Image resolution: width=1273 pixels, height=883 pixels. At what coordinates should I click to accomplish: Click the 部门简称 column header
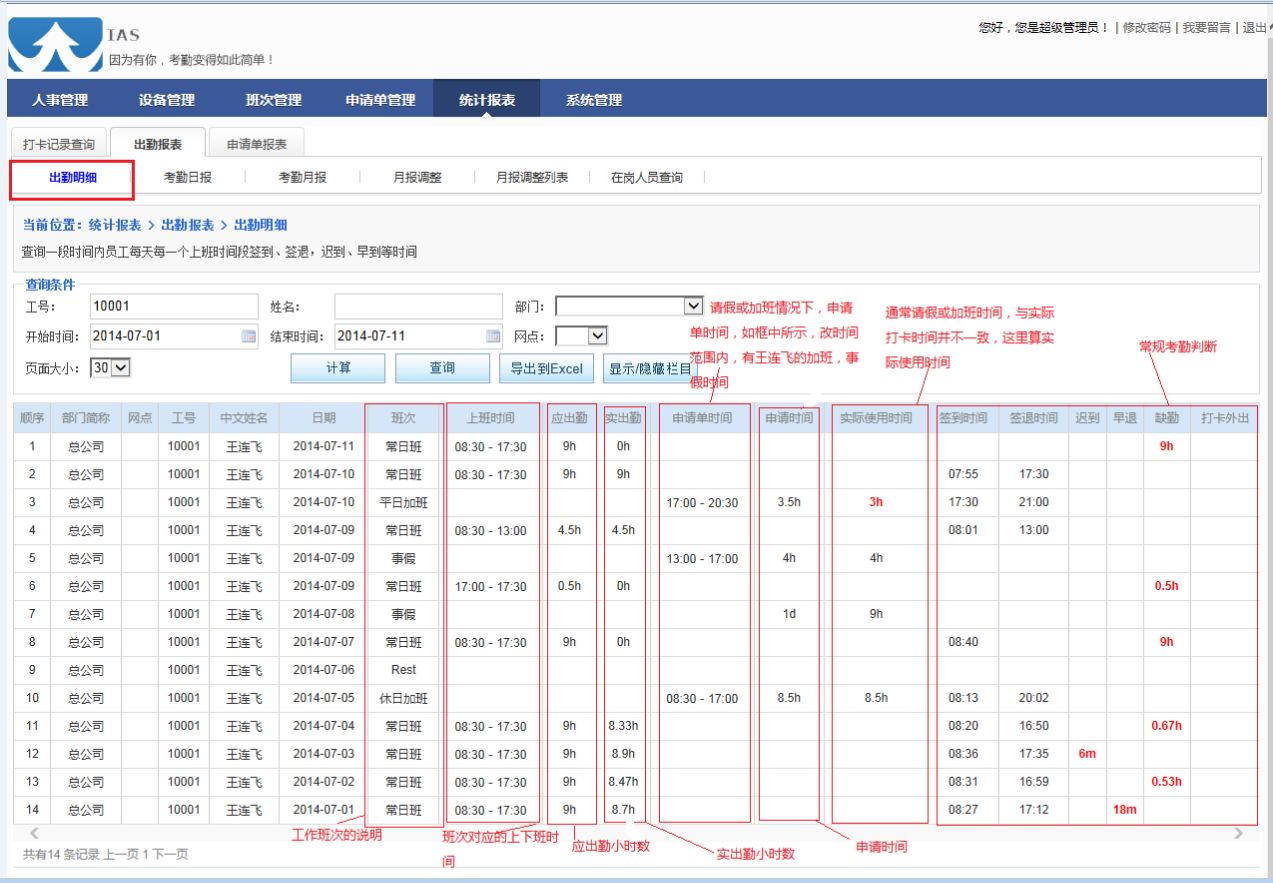coord(85,418)
